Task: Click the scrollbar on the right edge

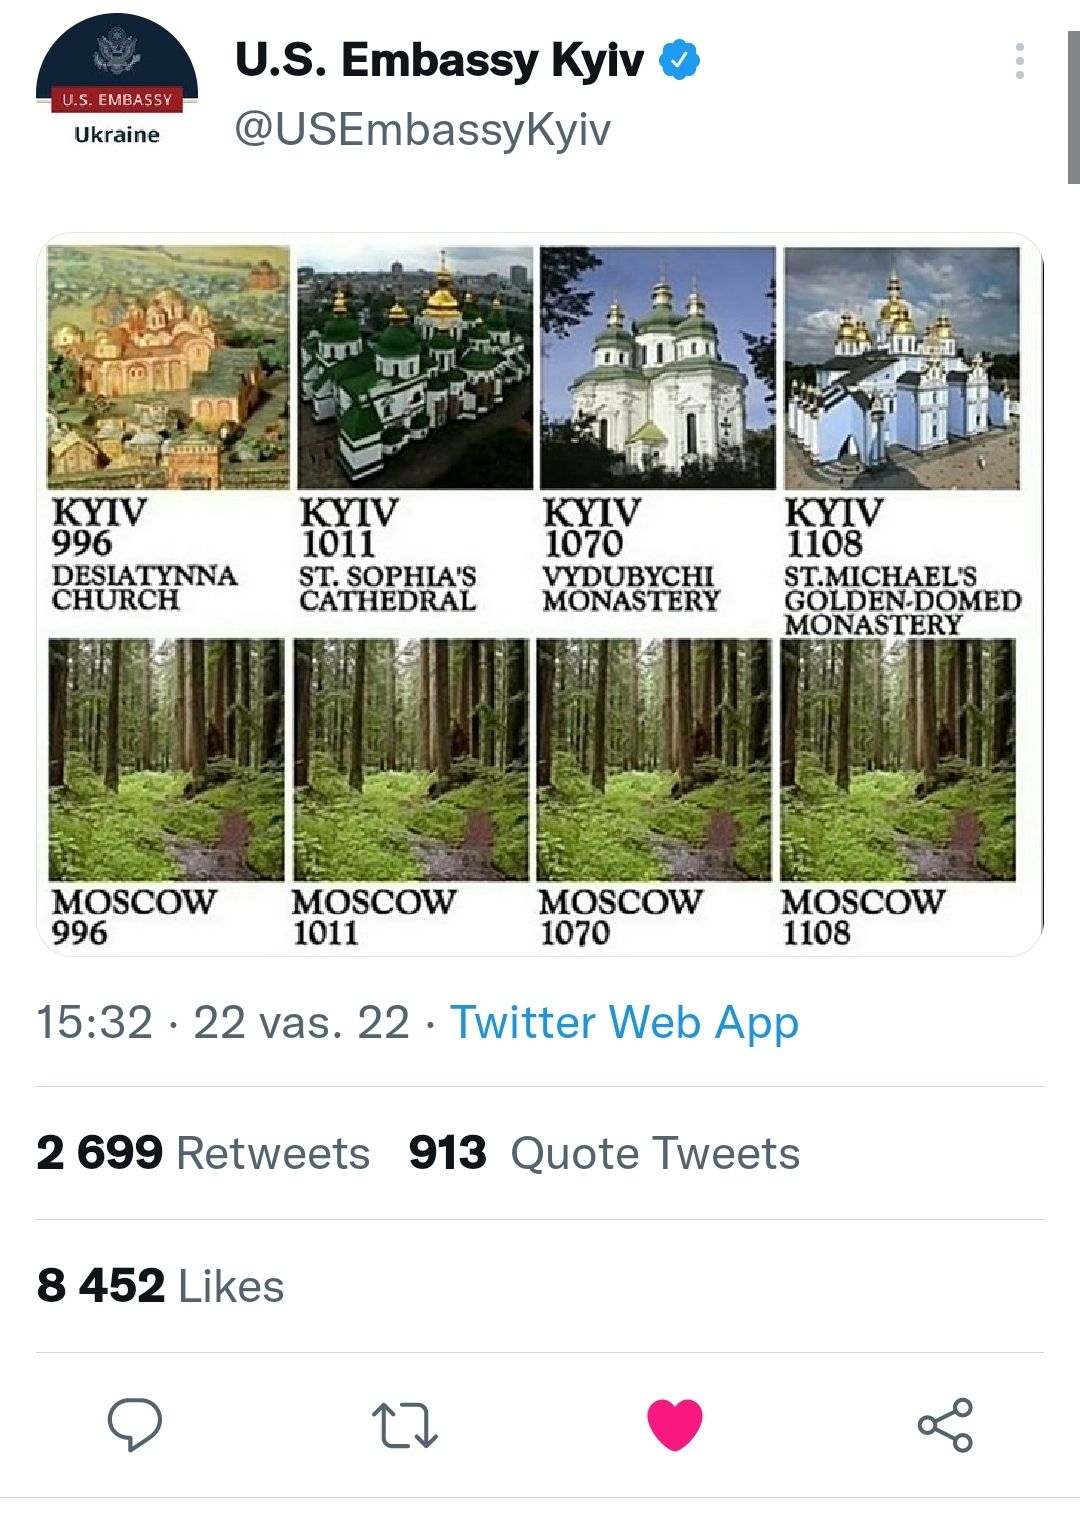Action: [x=1073, y=108]
